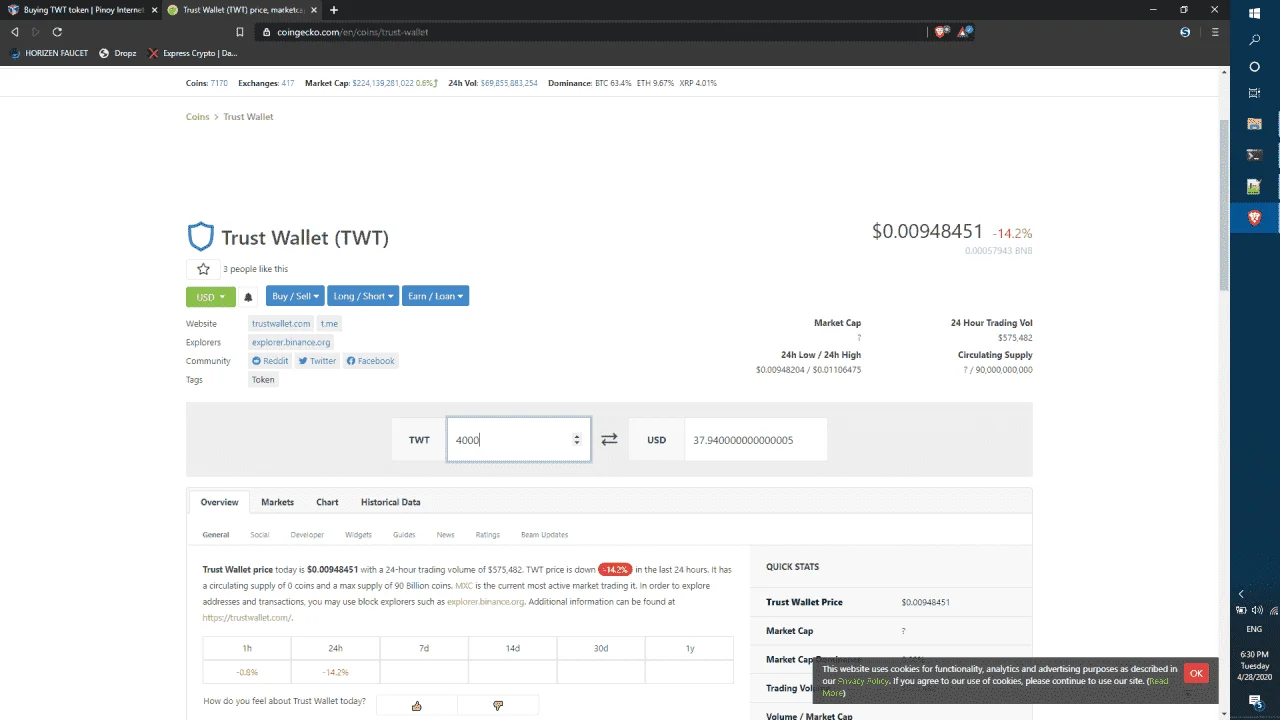Select the General sub-tab
1280x720 pixels.
[x=216, y=535]
